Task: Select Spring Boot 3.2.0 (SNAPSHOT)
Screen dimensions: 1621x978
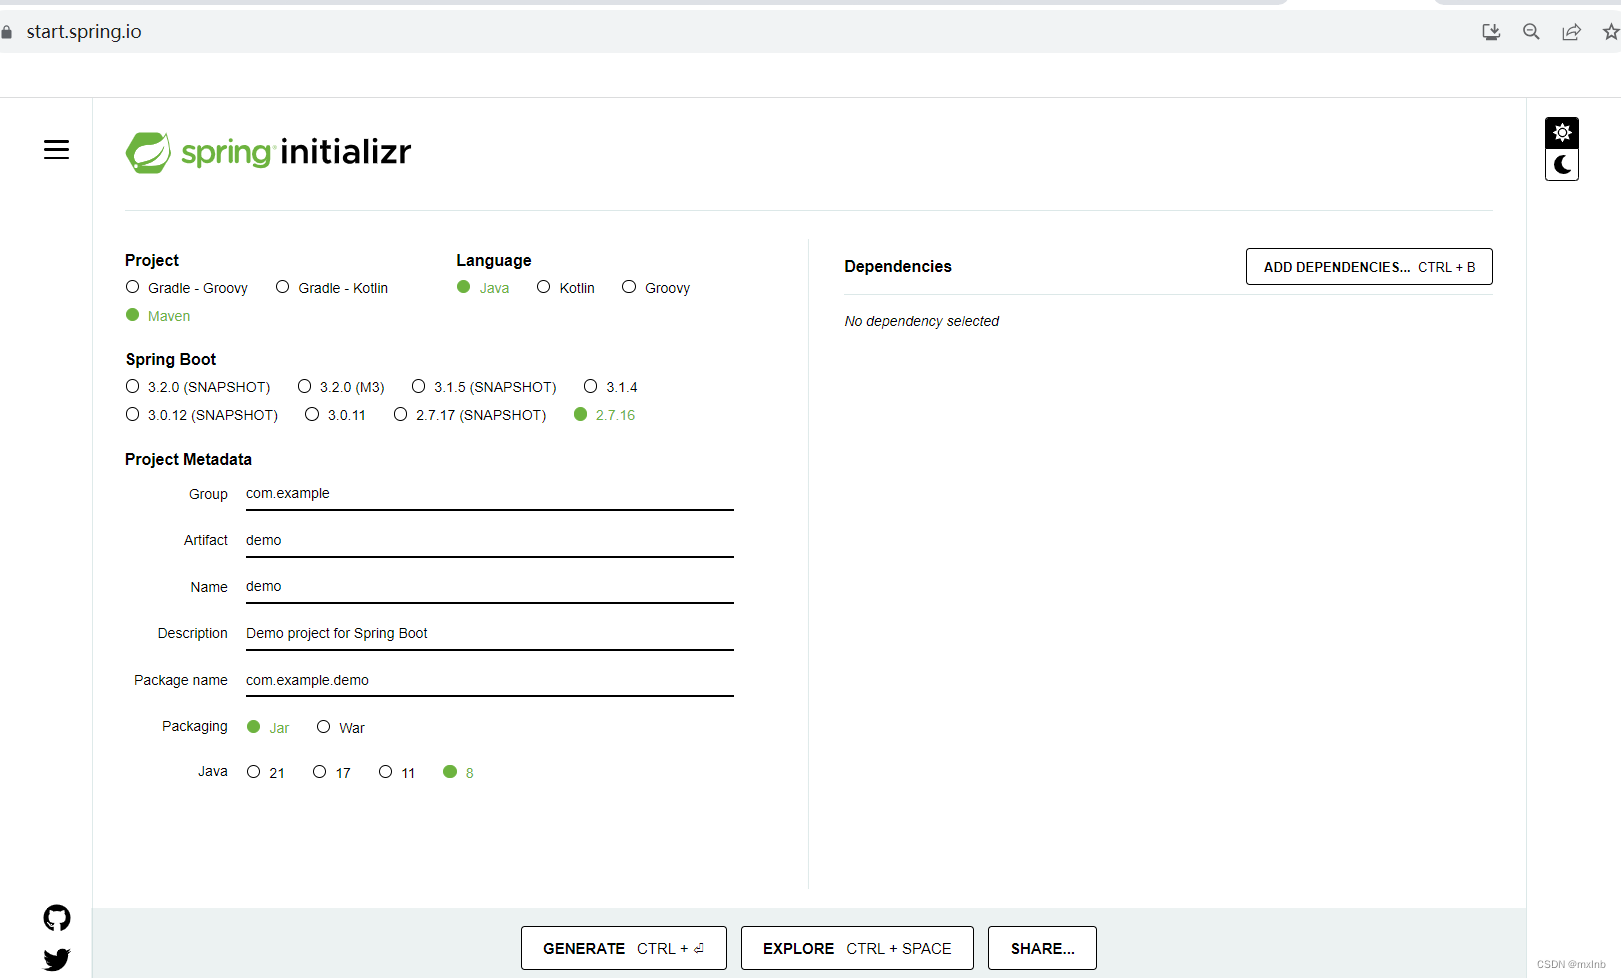Action: (x=198, y=387)
